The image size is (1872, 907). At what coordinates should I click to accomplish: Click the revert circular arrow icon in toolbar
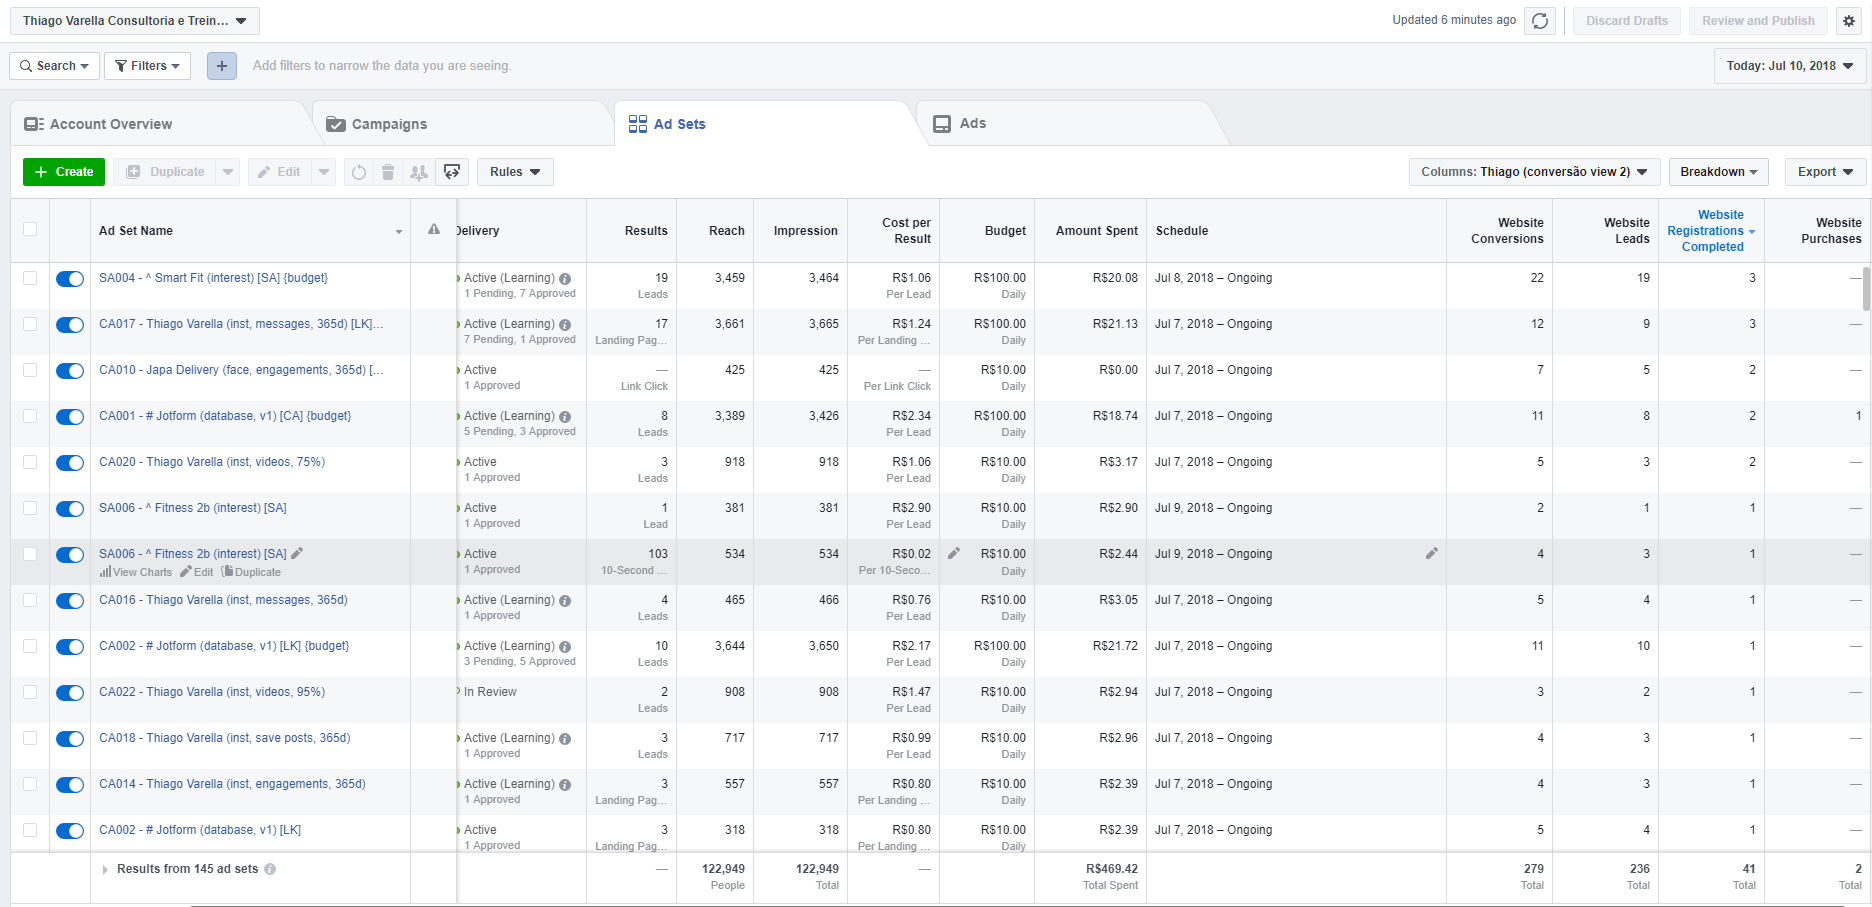[359, 172]
